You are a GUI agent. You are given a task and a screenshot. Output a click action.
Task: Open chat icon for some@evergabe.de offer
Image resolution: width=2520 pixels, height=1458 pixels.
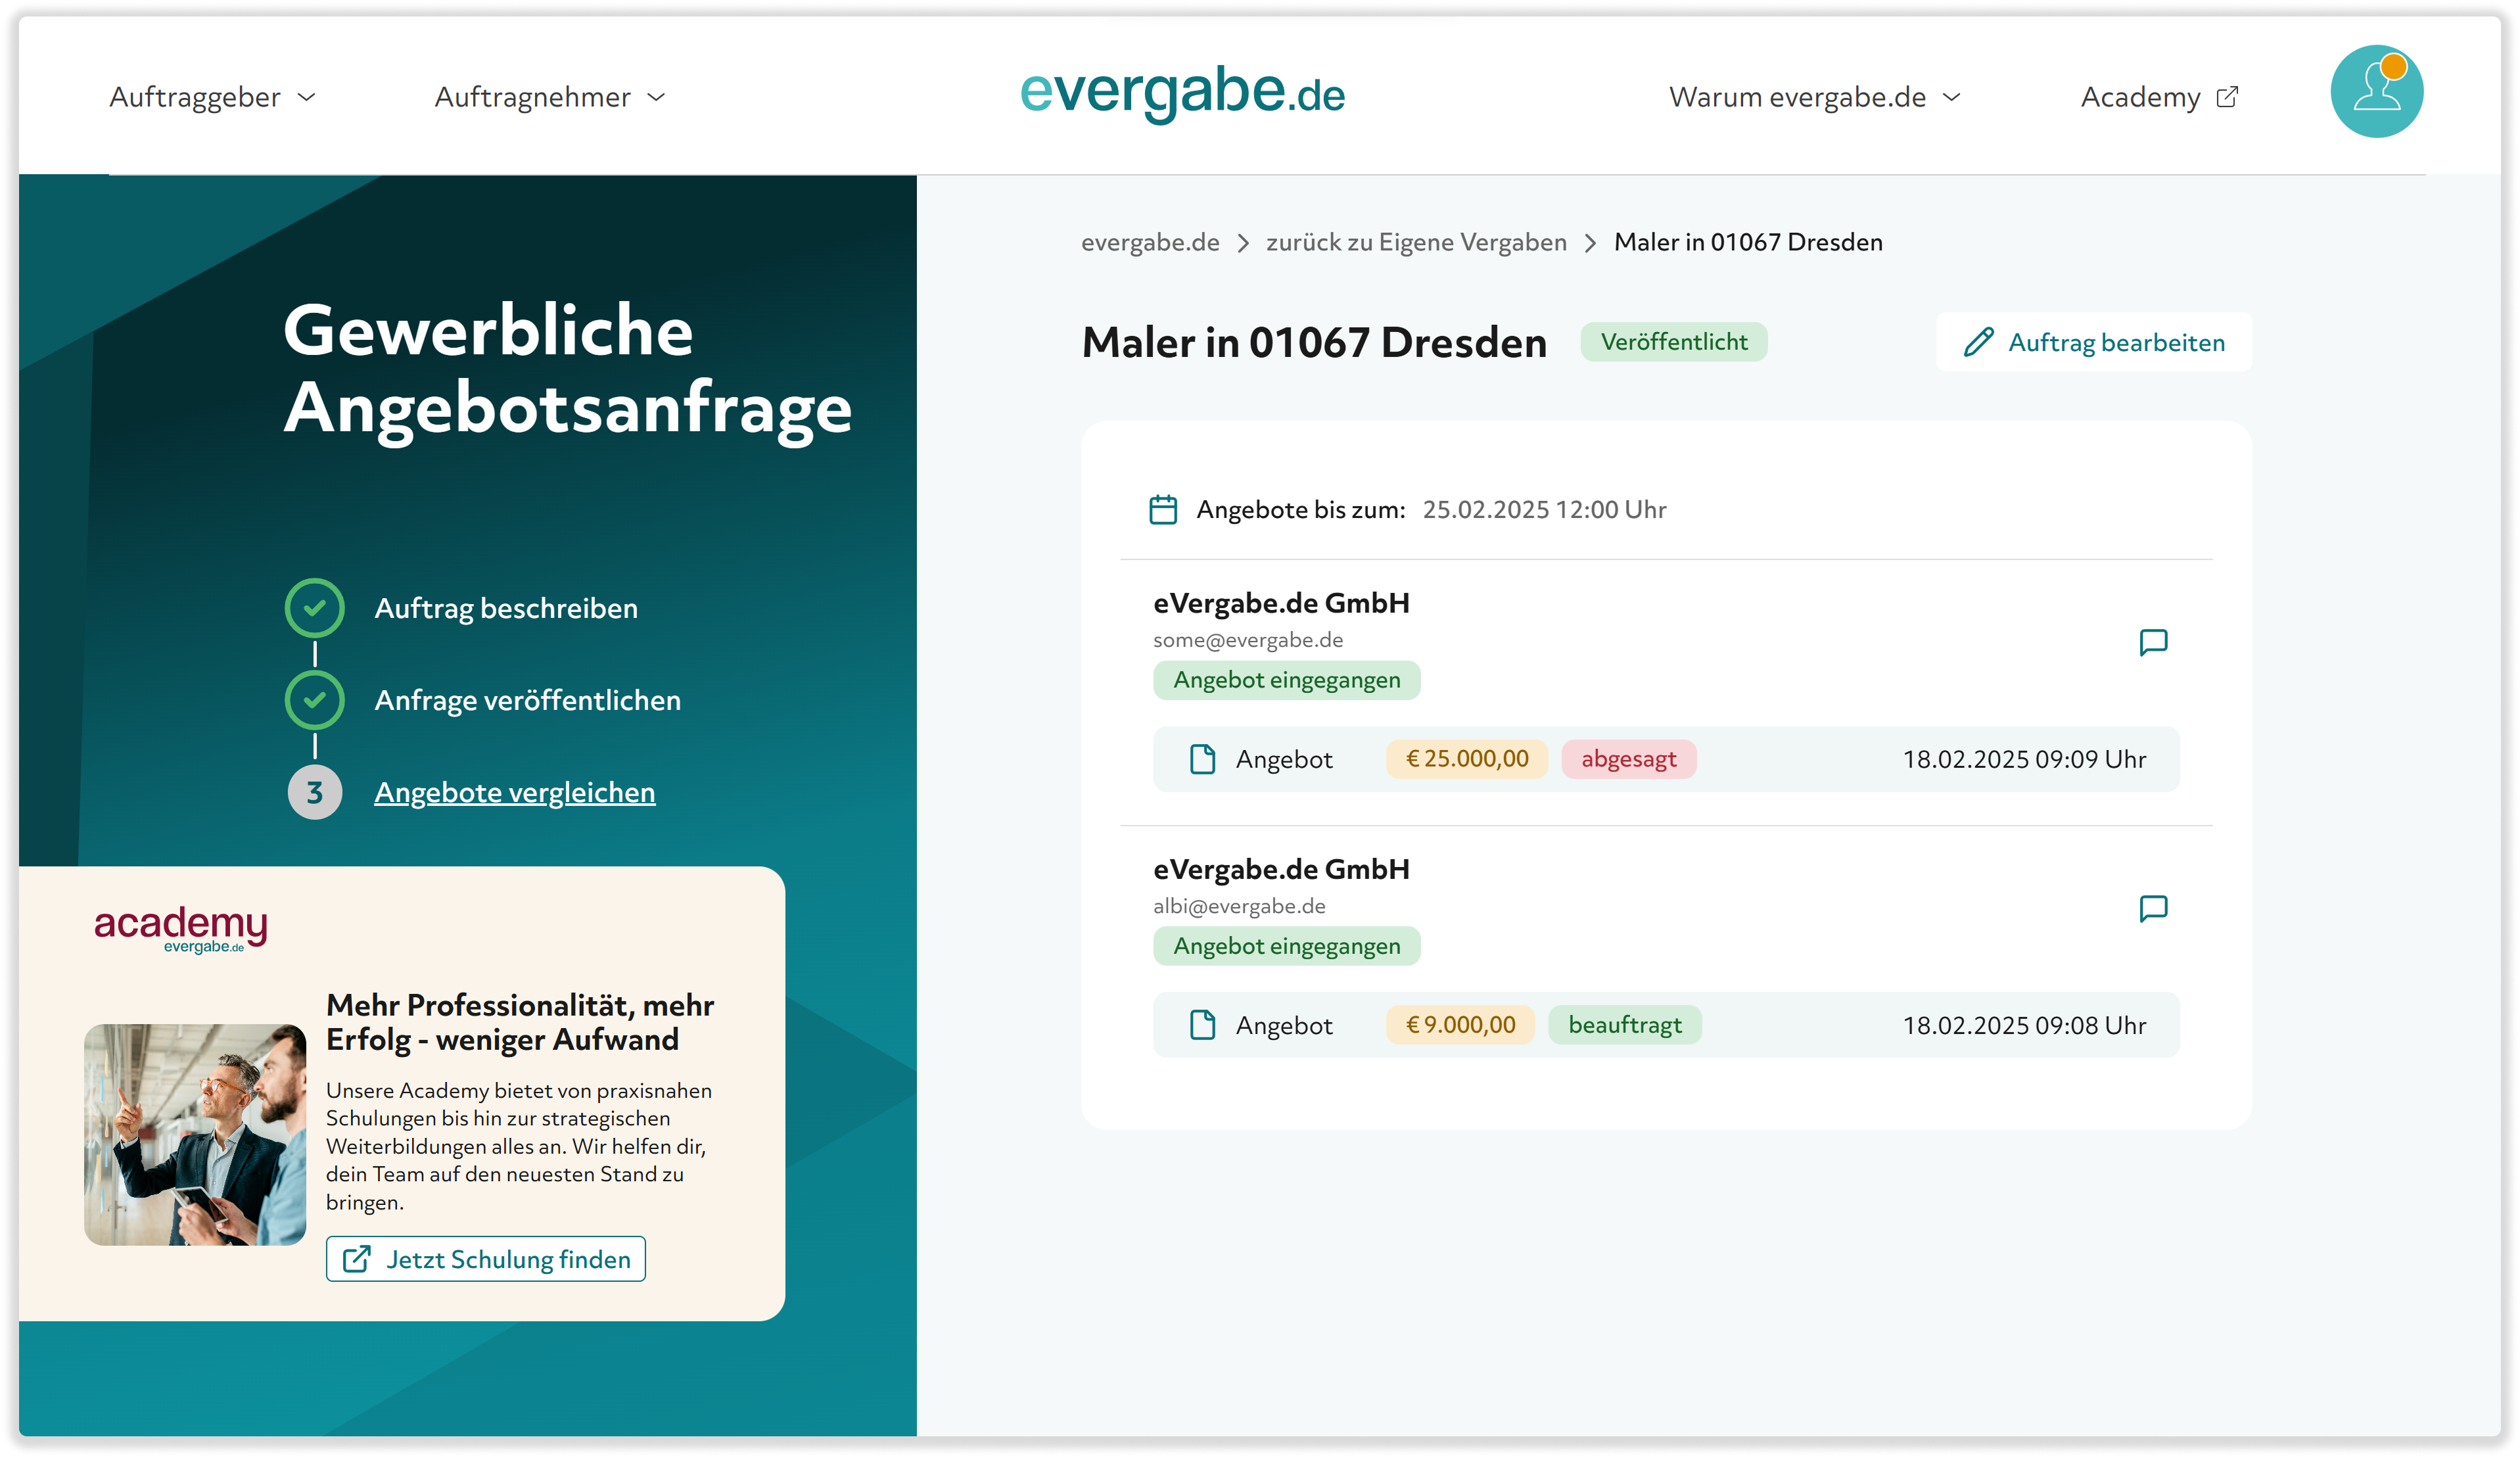(x=2152, y=642)
